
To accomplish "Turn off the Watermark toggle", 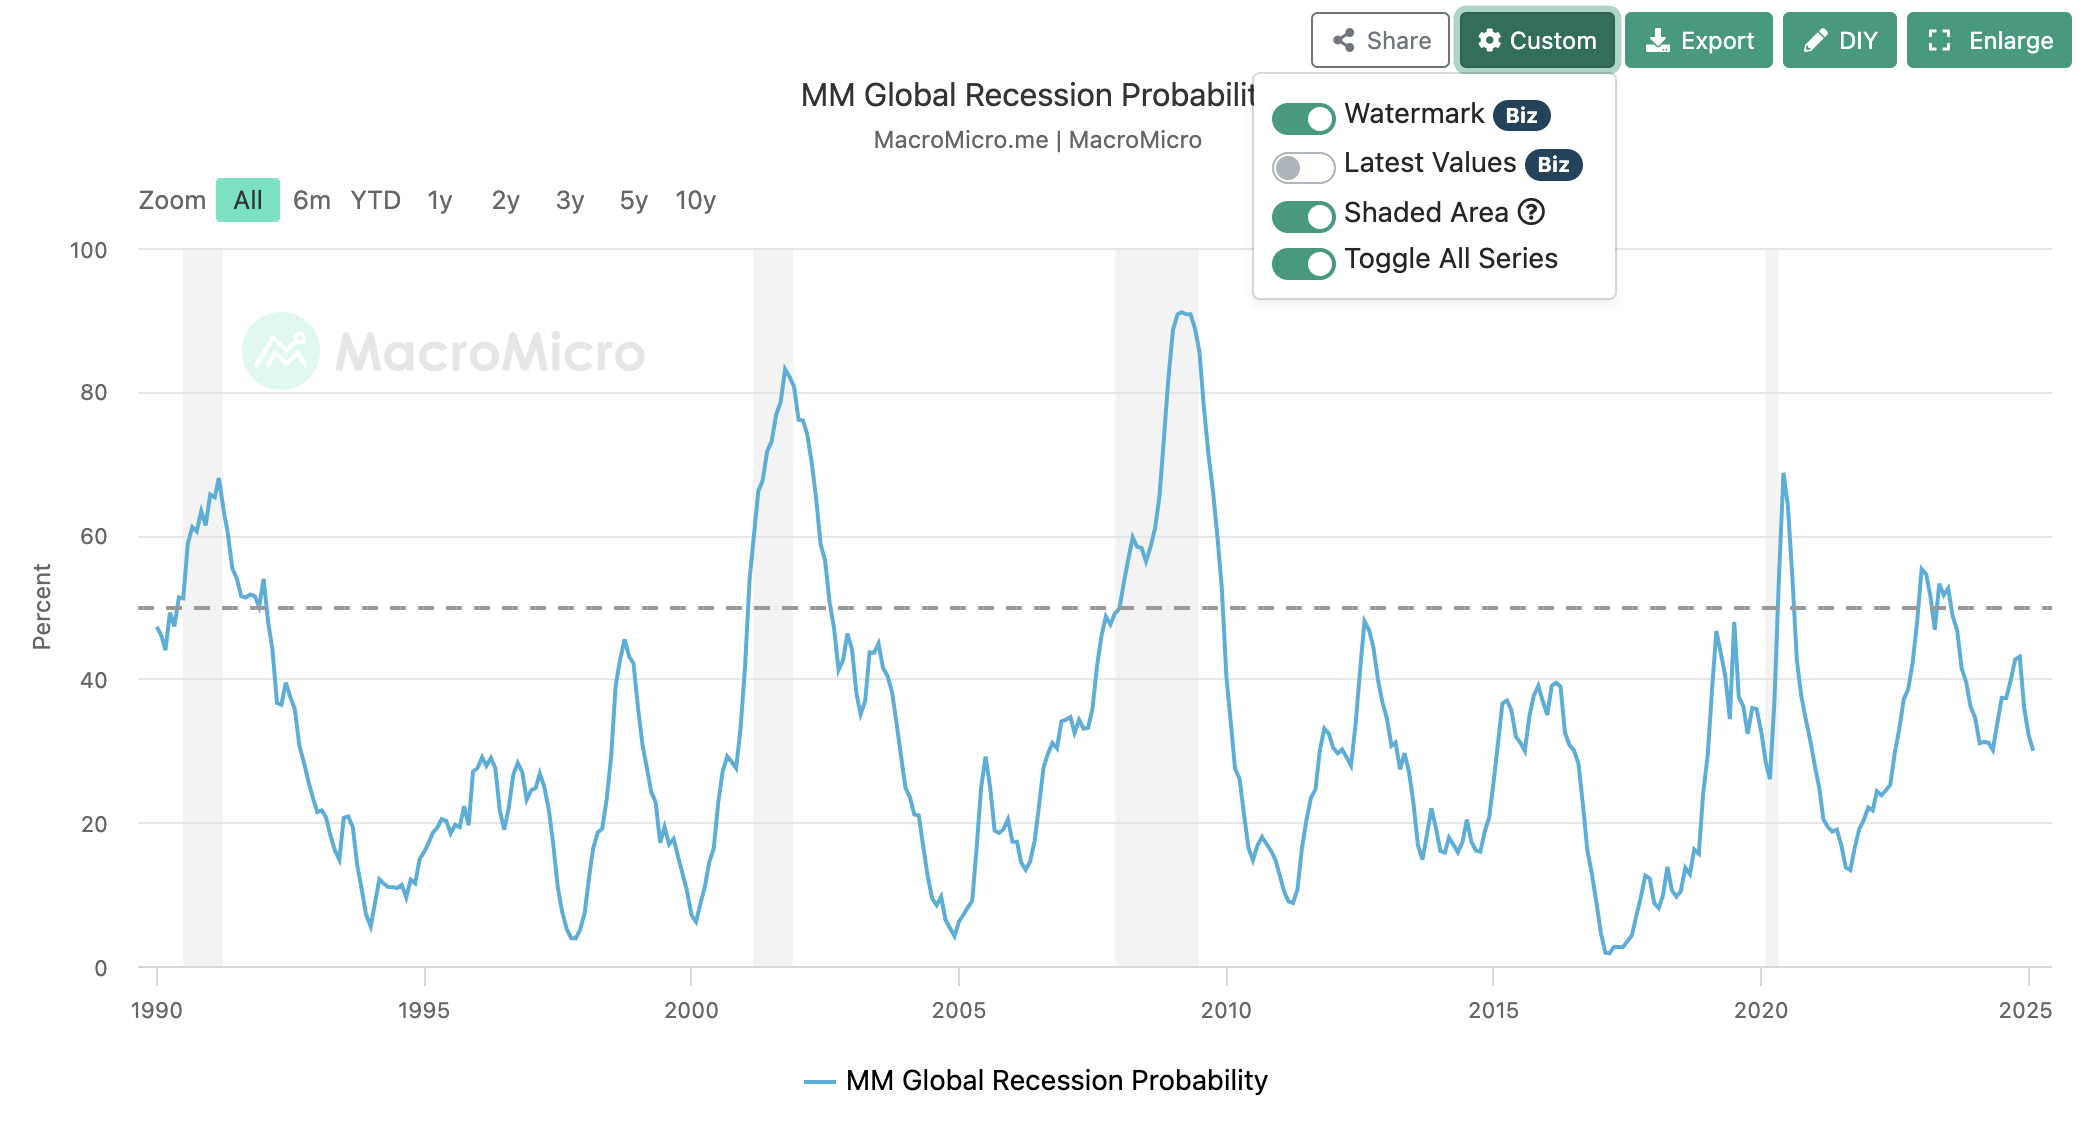I will (x=1303, y=118).
